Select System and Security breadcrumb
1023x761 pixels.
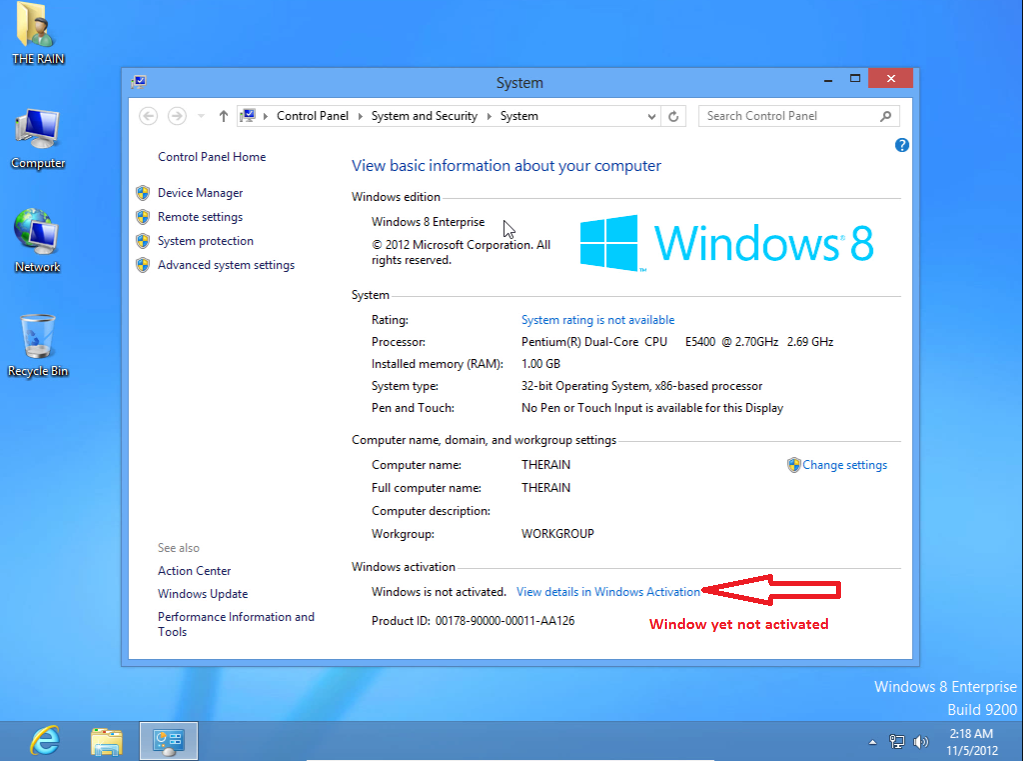(424, 116)
